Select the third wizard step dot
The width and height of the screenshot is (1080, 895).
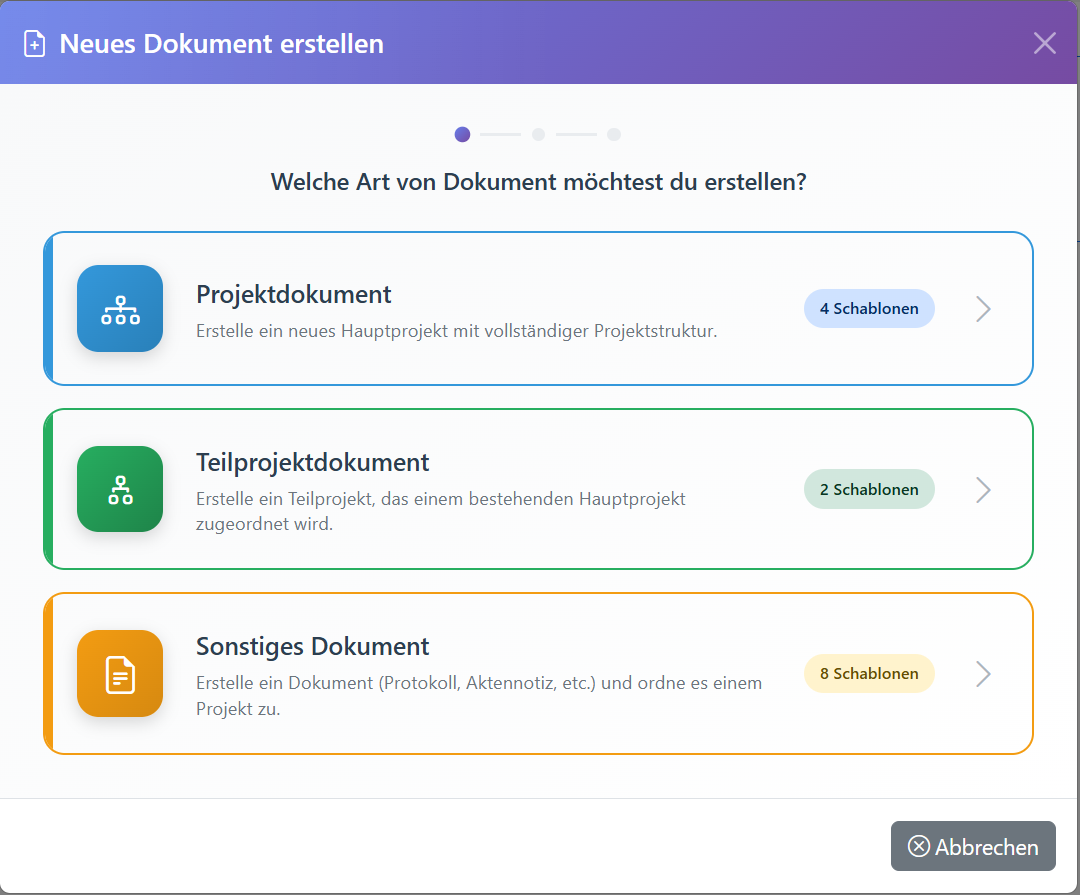pos(614,133)
